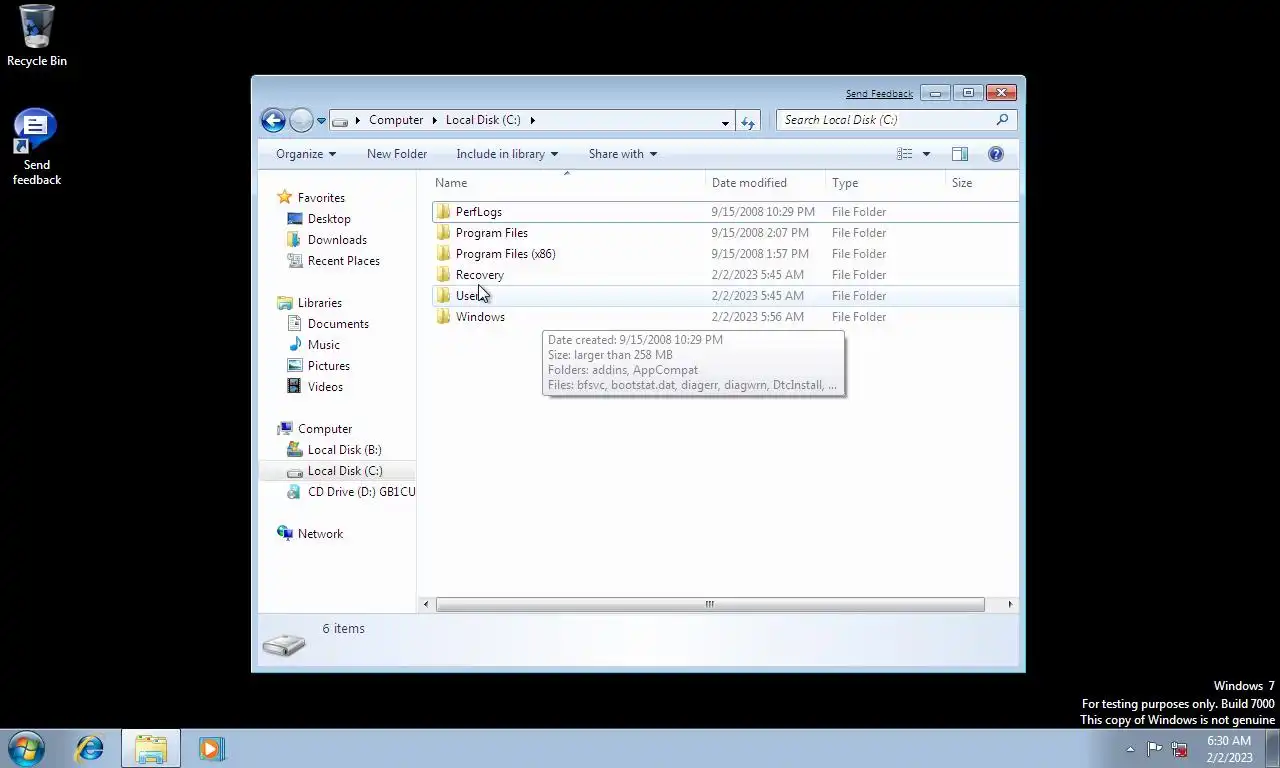Expand the arrow after Computer breadcrumb
Viewport: 1280px width, 768px height.
(x=435, y=121)
